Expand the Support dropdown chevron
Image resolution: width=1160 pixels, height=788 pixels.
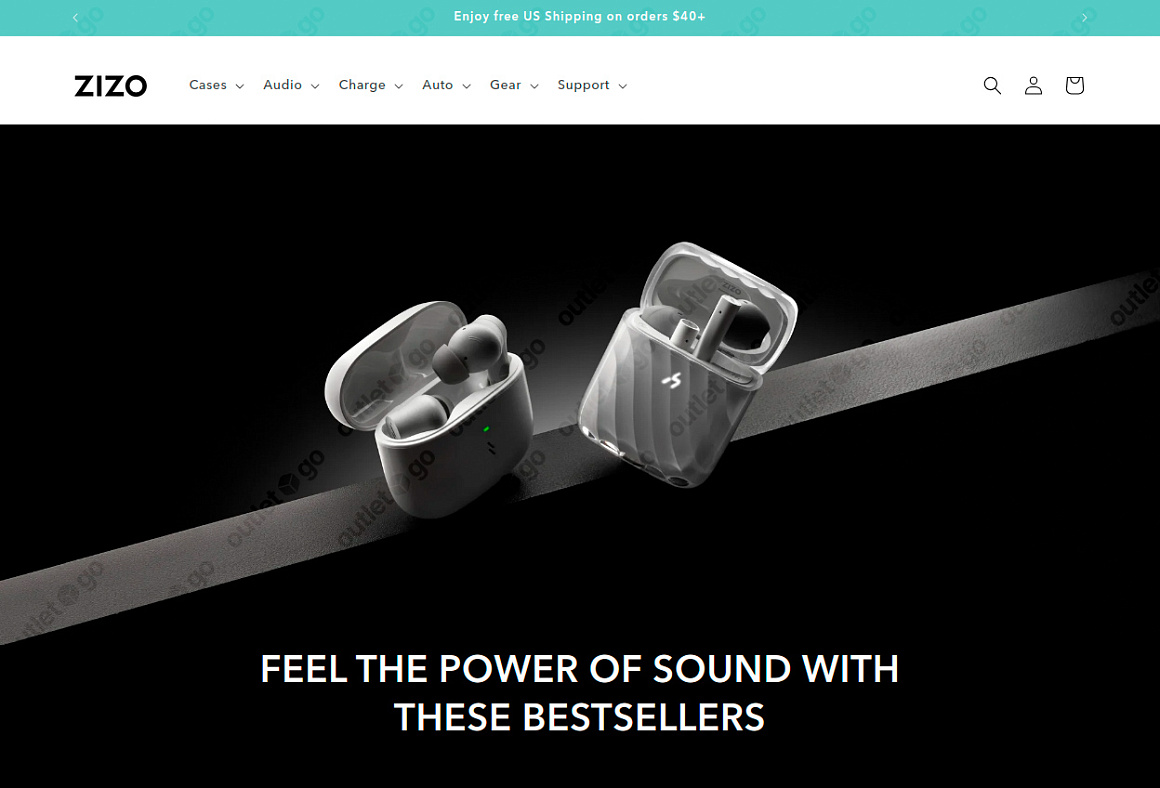point(623,86)
